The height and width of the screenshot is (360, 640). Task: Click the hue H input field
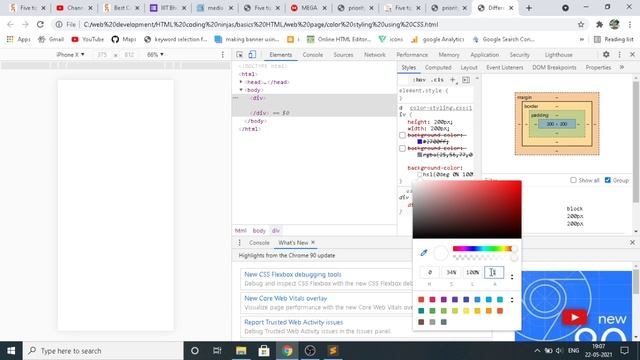click(x=429, y=272)
